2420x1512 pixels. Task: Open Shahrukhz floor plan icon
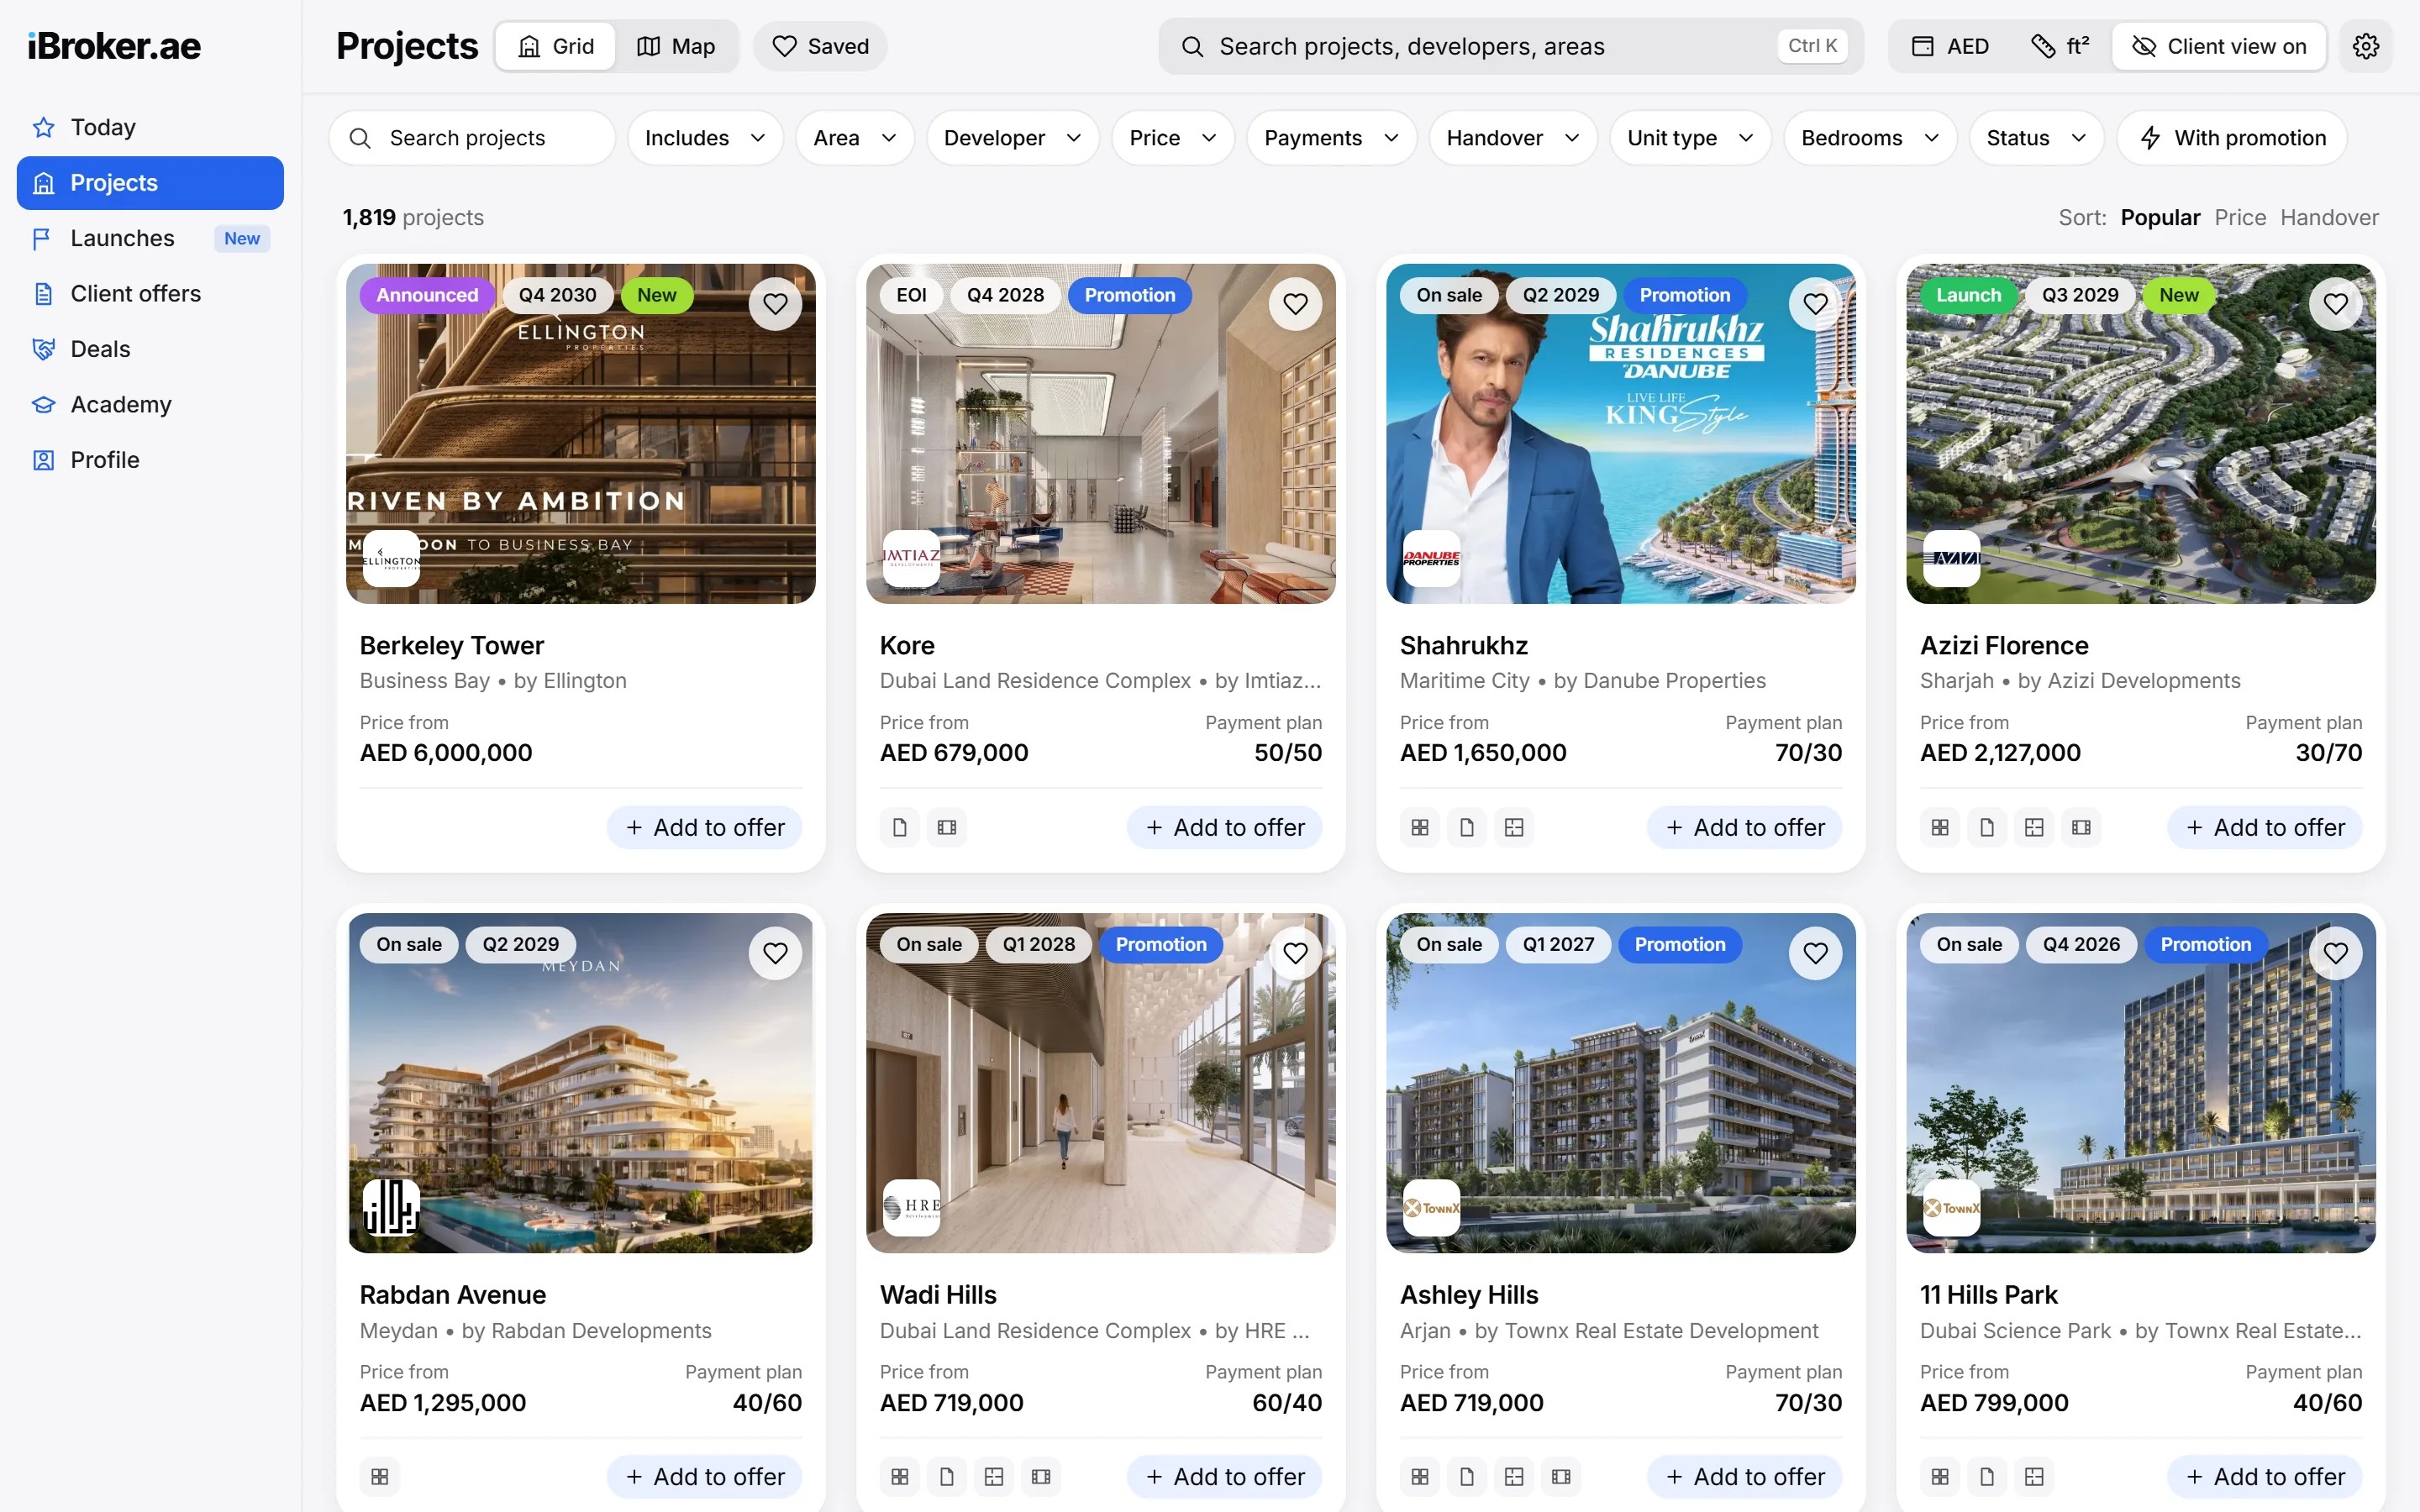(1514, 827)
